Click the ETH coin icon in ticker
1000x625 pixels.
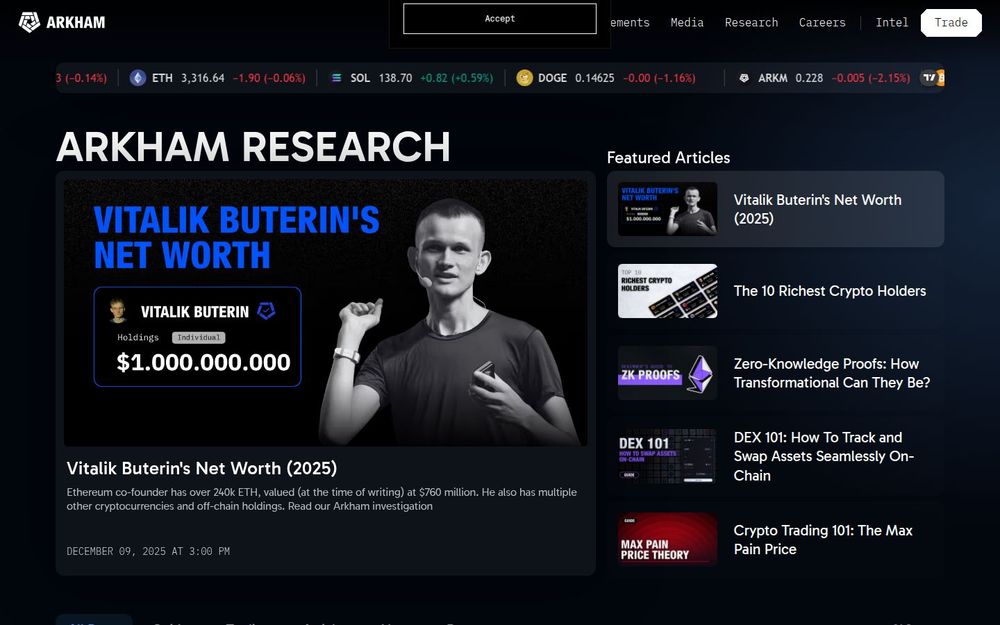click(x=138, y=78)
